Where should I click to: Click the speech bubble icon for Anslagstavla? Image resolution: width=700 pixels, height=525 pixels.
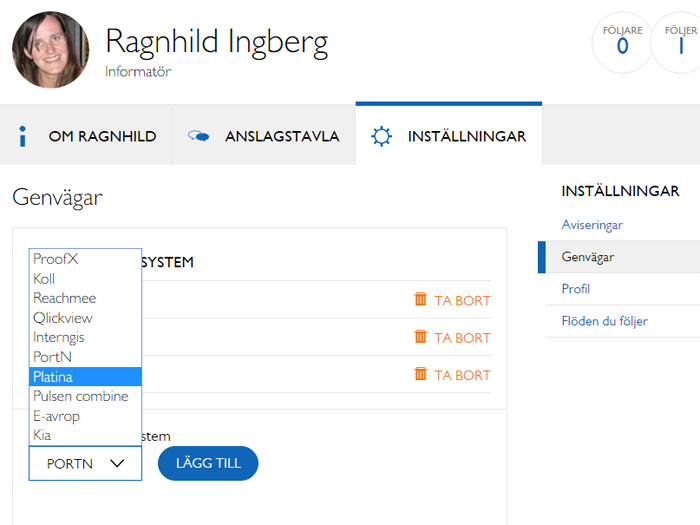tap(199, 136)
